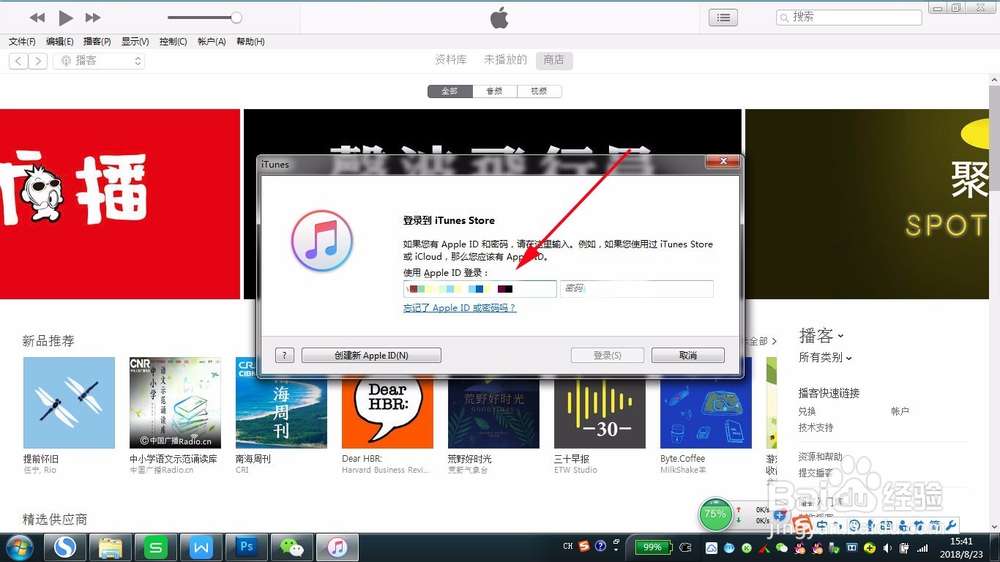Expand the 播客 heading dropdown in sidebar

click(x=821, y=336)
